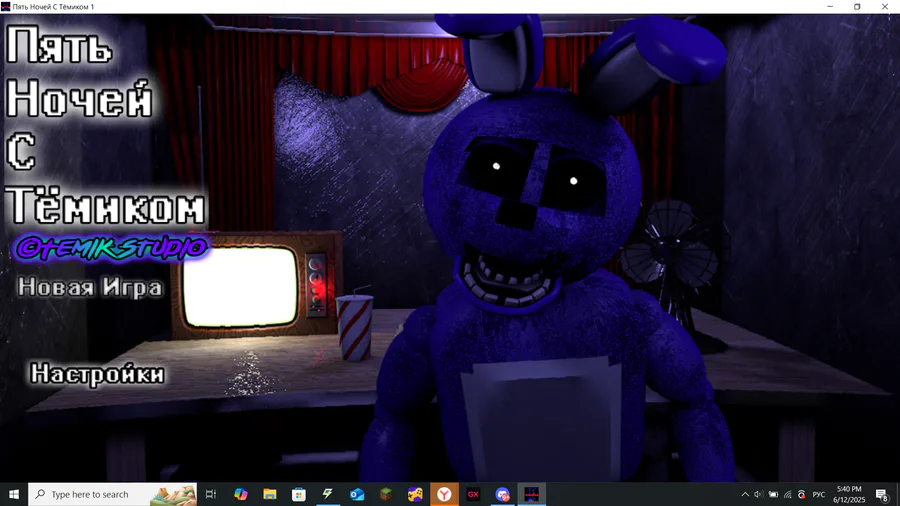
Task: Open the notification center with 8 alerts
Action: (x=882, y=495)
